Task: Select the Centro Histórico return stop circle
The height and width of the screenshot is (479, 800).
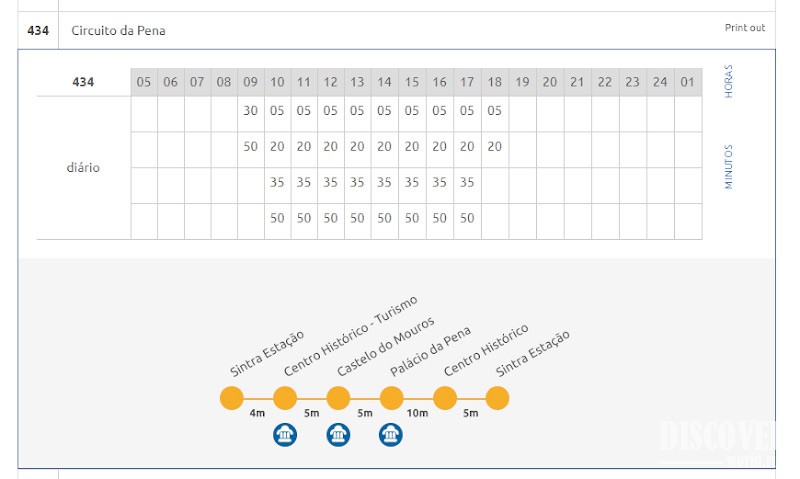Action: pyautogui.click(x=444, y=398)
